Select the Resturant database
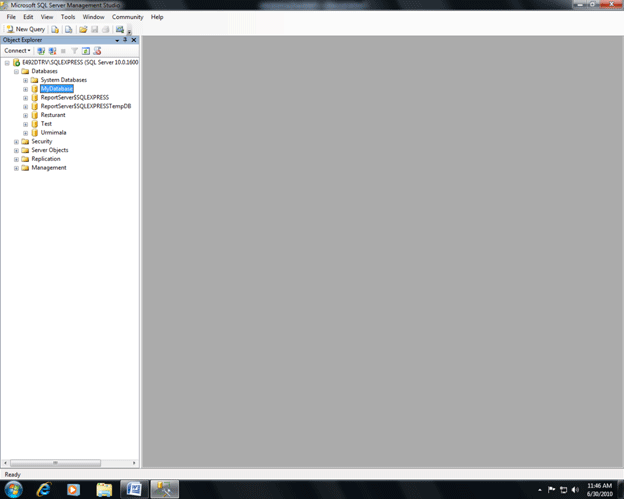Image resolution: width=624 pixels, height=499 pixels. (53, 115)
